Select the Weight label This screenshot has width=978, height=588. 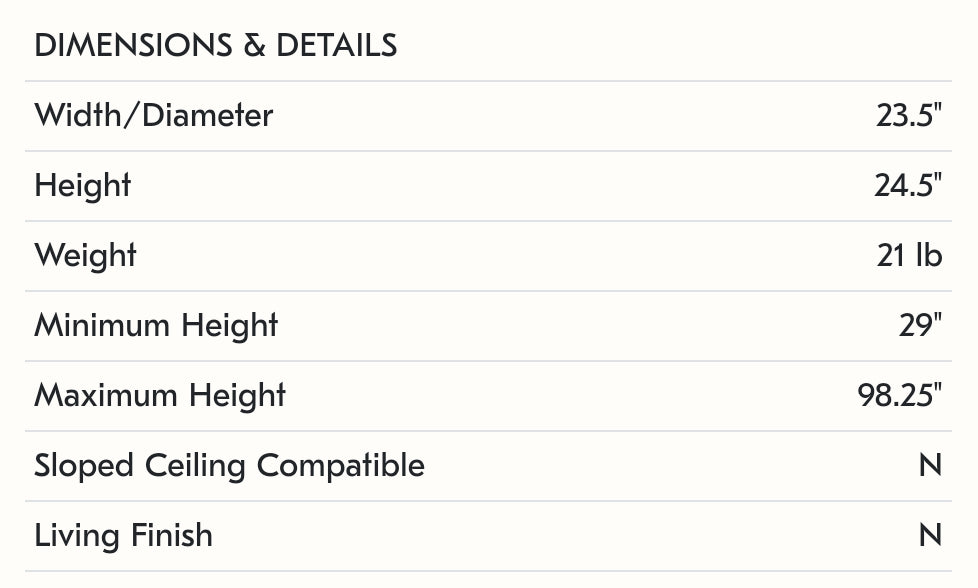coord(85,256)
